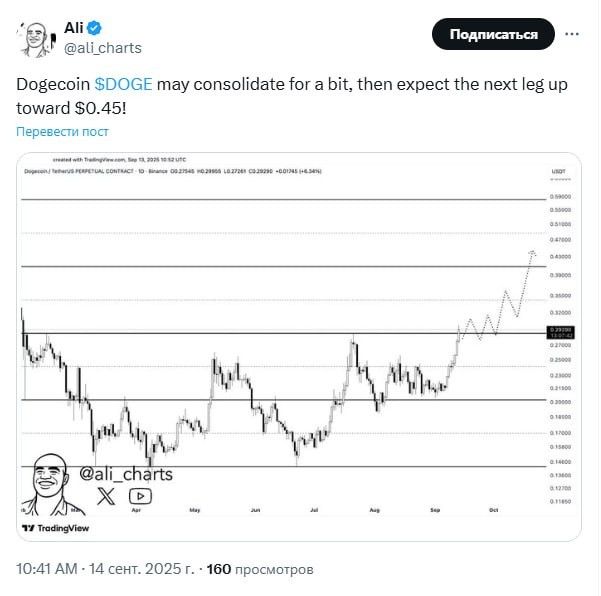Translate the post via Перевести пост
The height and width of the screenshot is (596, 601).
(x=62, y=131)
